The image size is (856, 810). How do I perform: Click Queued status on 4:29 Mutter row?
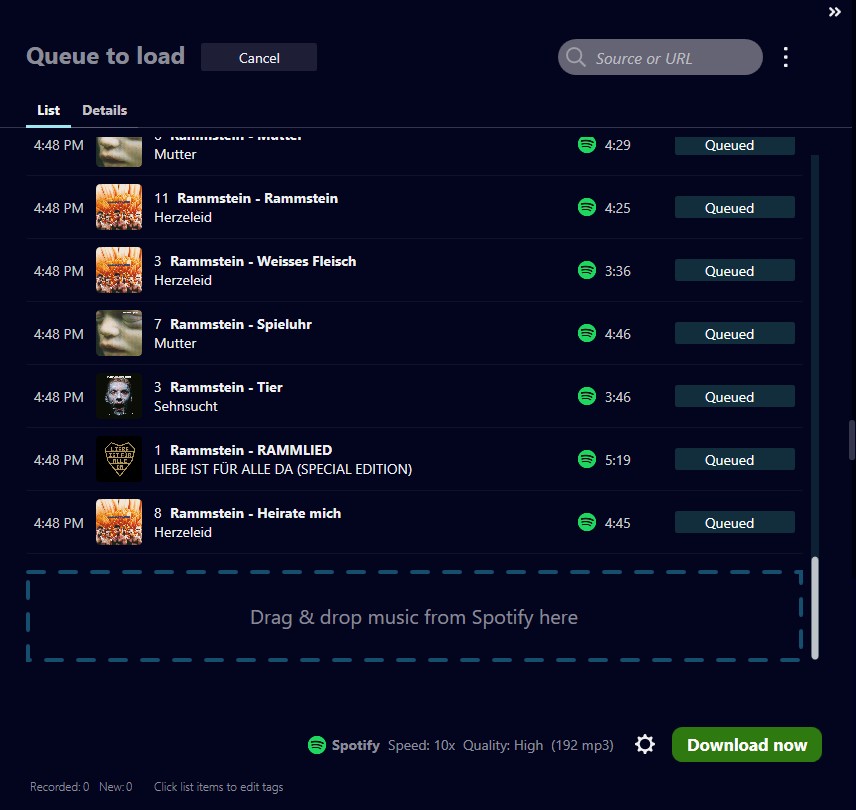734,145
